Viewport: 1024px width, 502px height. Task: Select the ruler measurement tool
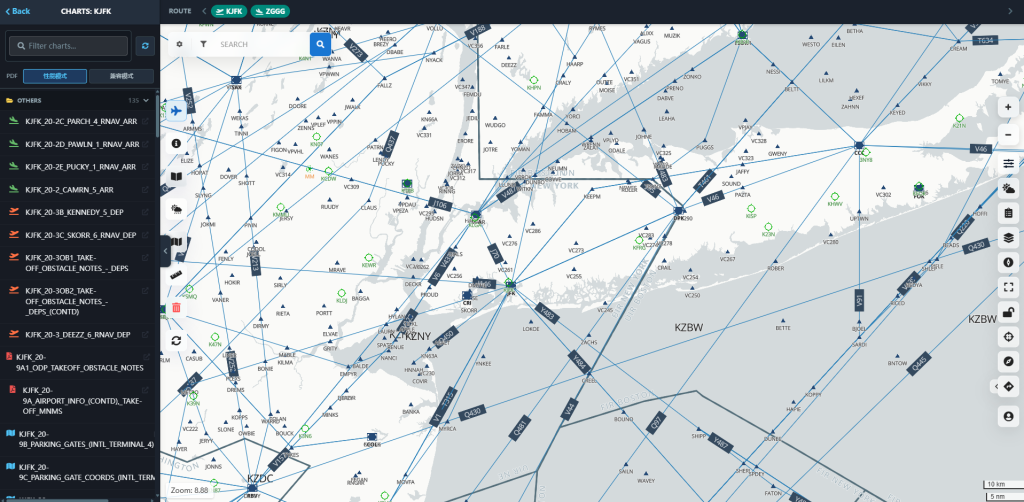pos(176,275)
